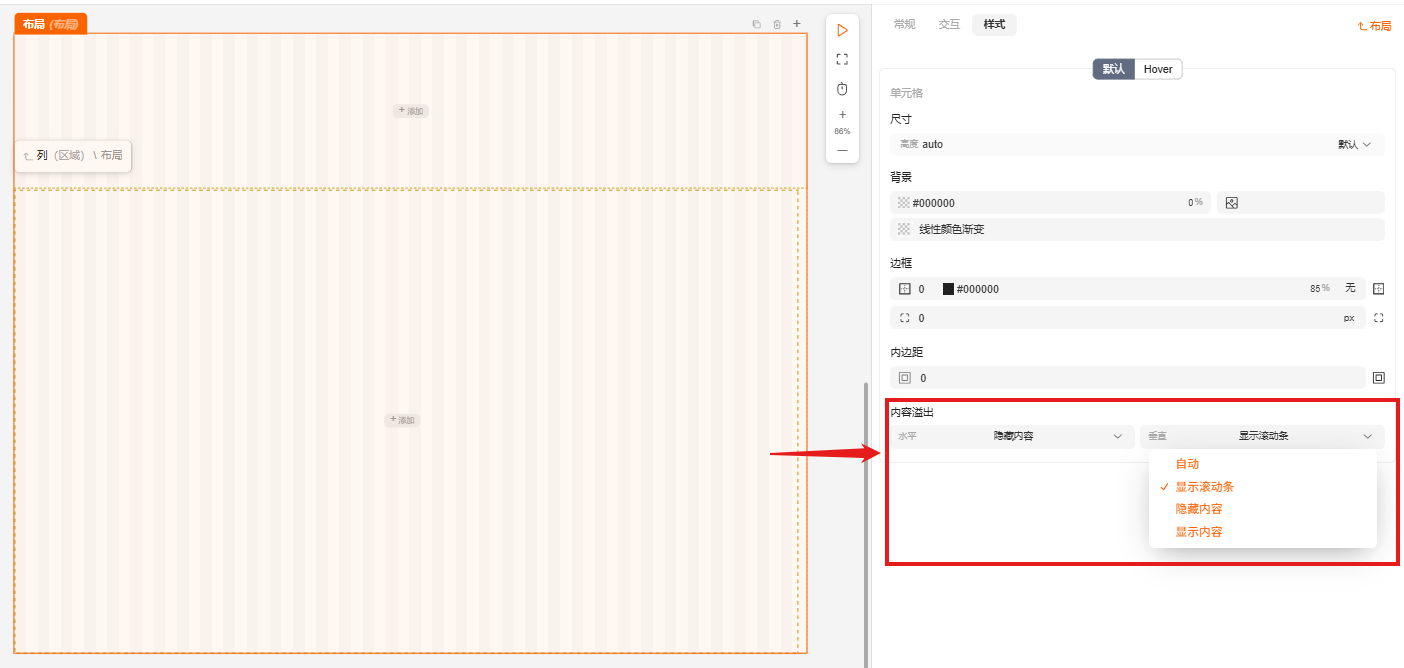The width and height of the screenshot is (1404, 668).
Task: Delete the layout with the trash icon
Action: tap(777, 24)
